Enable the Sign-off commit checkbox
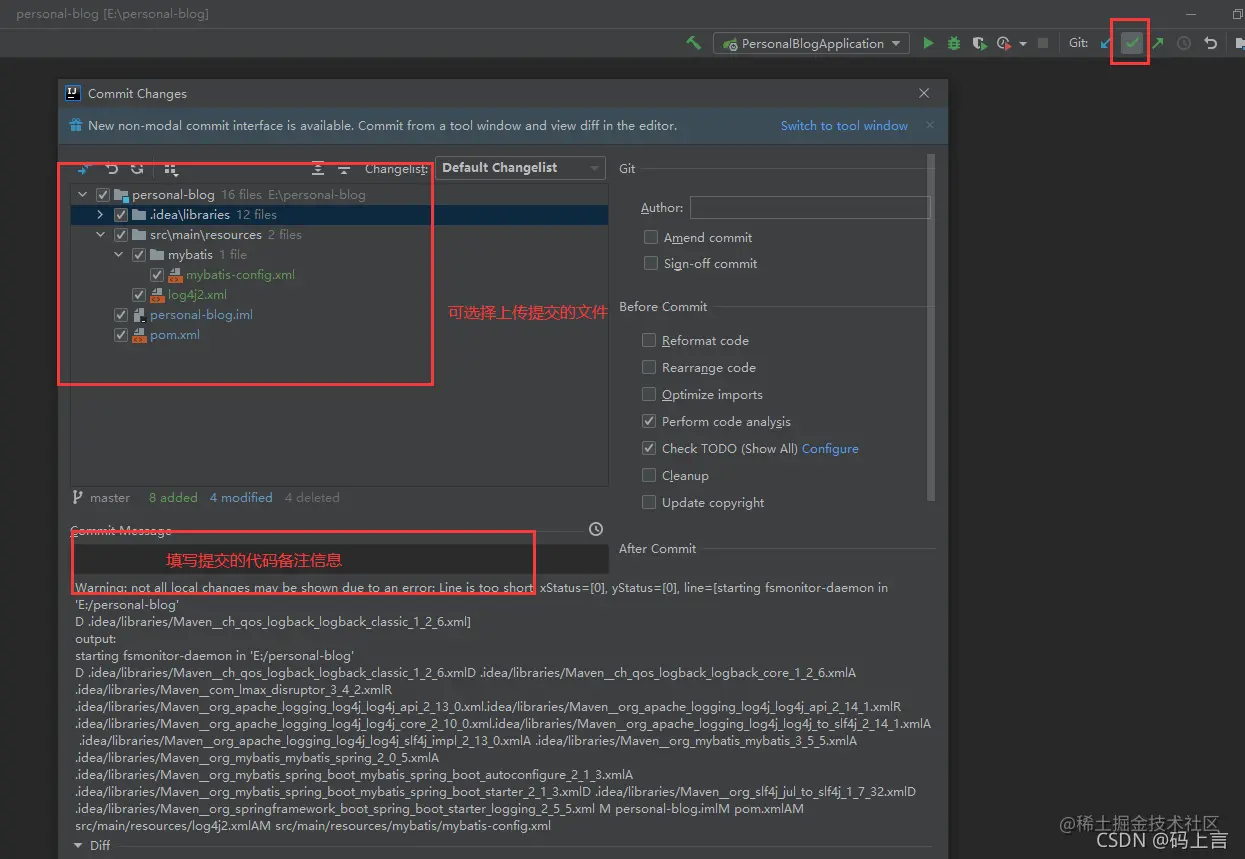 click(x=651, y=264)
